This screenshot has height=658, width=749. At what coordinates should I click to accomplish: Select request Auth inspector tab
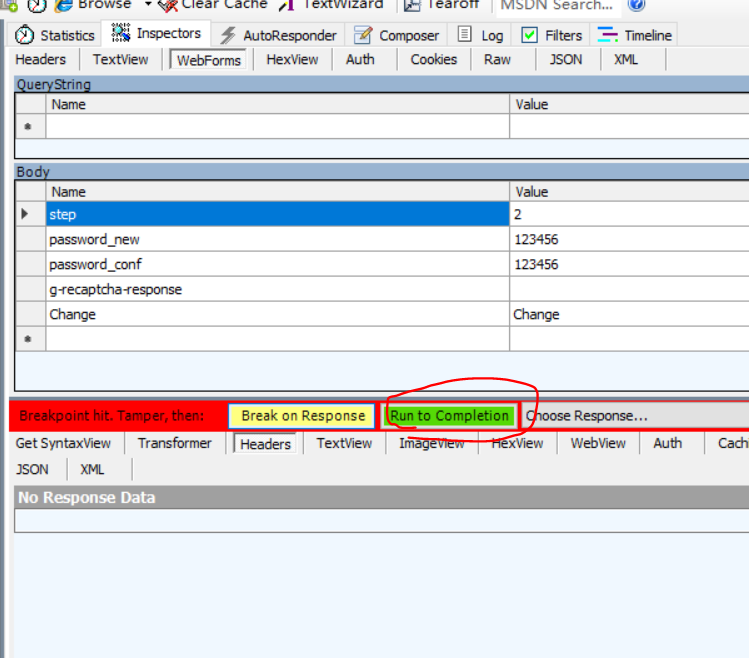point(360,60)
